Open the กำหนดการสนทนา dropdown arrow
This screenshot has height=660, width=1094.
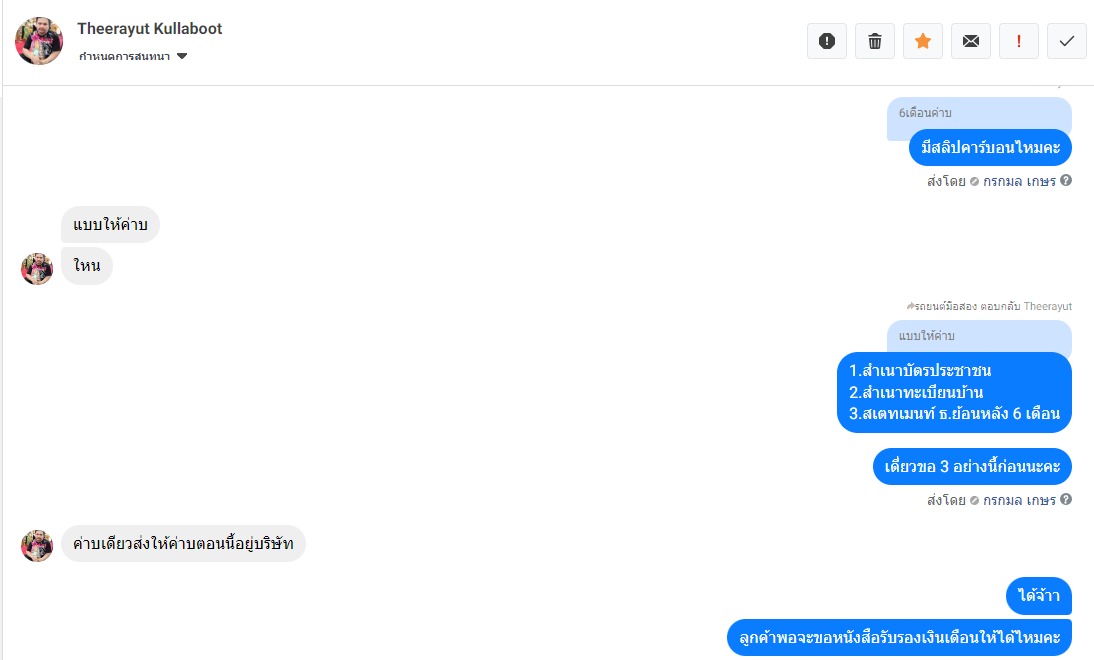click(182, 57)
